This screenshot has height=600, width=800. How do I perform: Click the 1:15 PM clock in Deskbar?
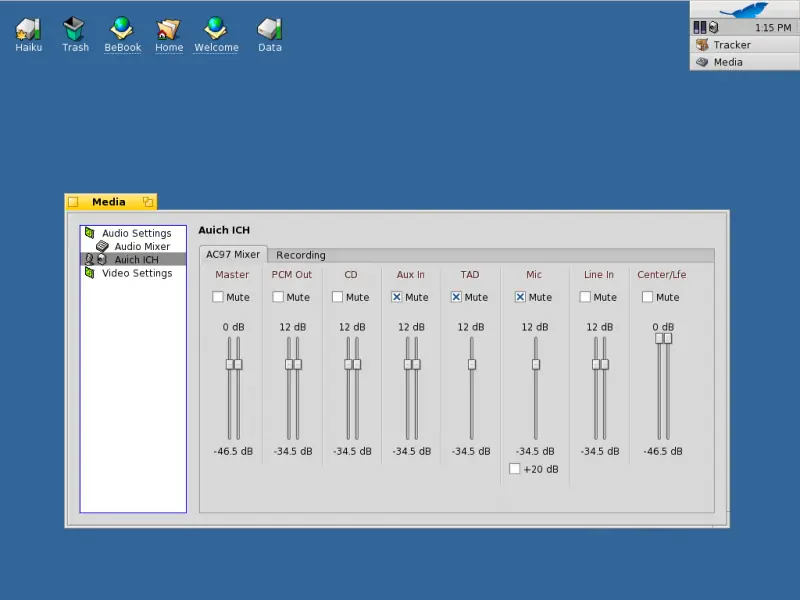(x=772, y=28)
